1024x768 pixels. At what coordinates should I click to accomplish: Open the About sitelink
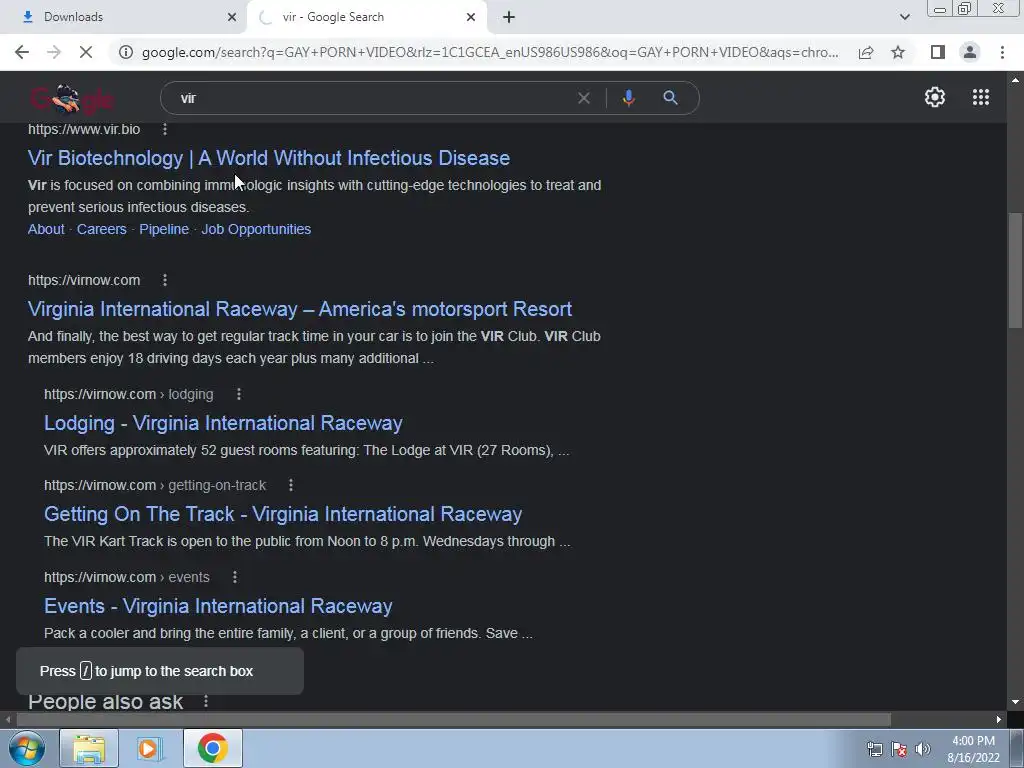pyautogui.click(x=46, y=229)
